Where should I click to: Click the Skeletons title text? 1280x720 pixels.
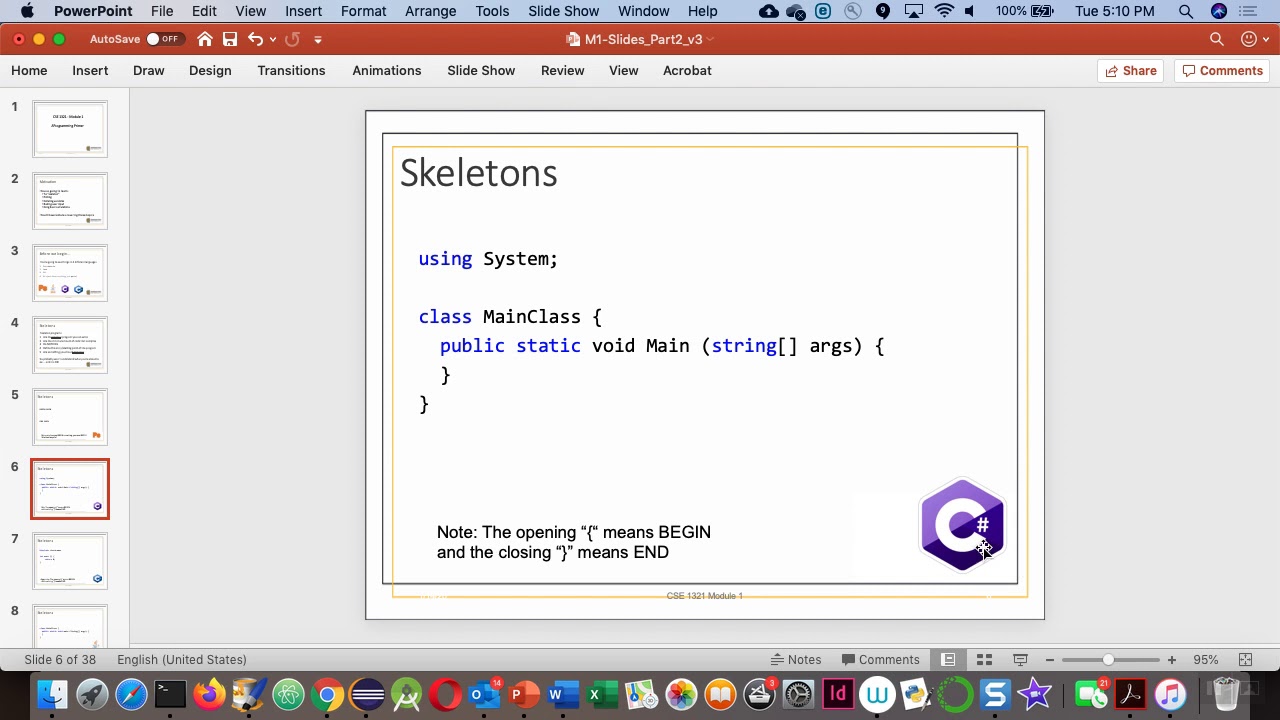(478, 173)
